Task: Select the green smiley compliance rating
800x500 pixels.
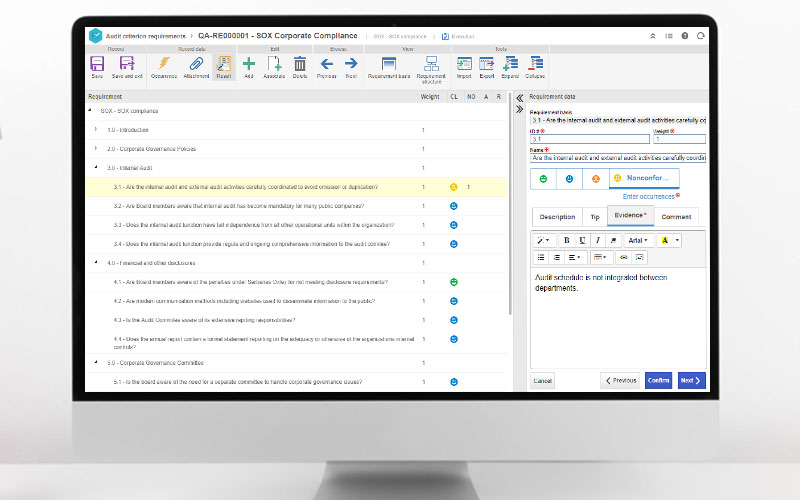Action: (x=544, y=178)
